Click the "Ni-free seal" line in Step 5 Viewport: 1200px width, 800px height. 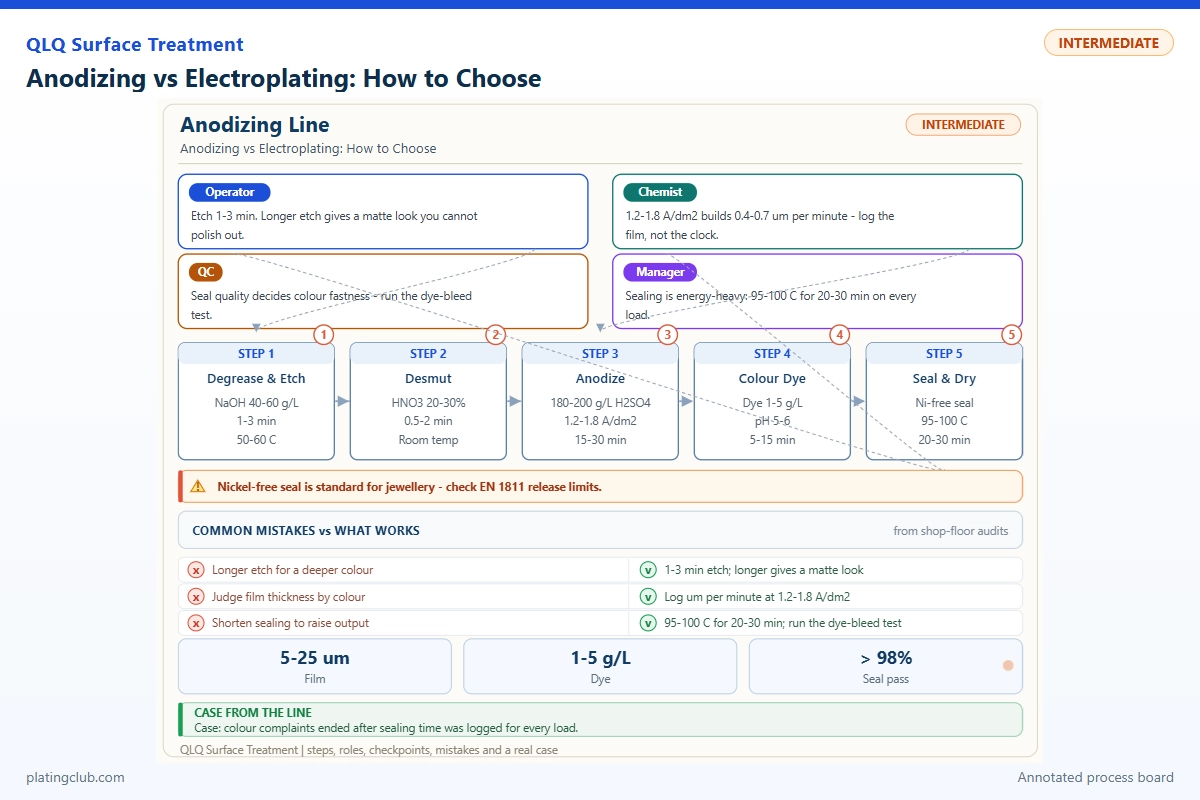944,403
